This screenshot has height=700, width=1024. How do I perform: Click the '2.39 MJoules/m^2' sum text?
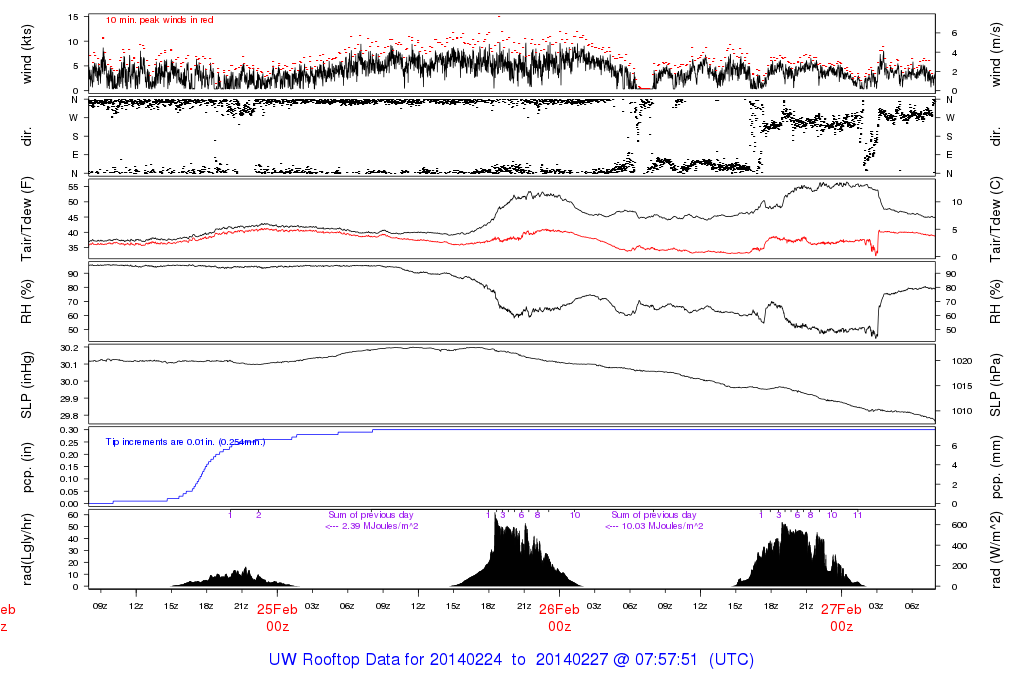coord(380,526)
